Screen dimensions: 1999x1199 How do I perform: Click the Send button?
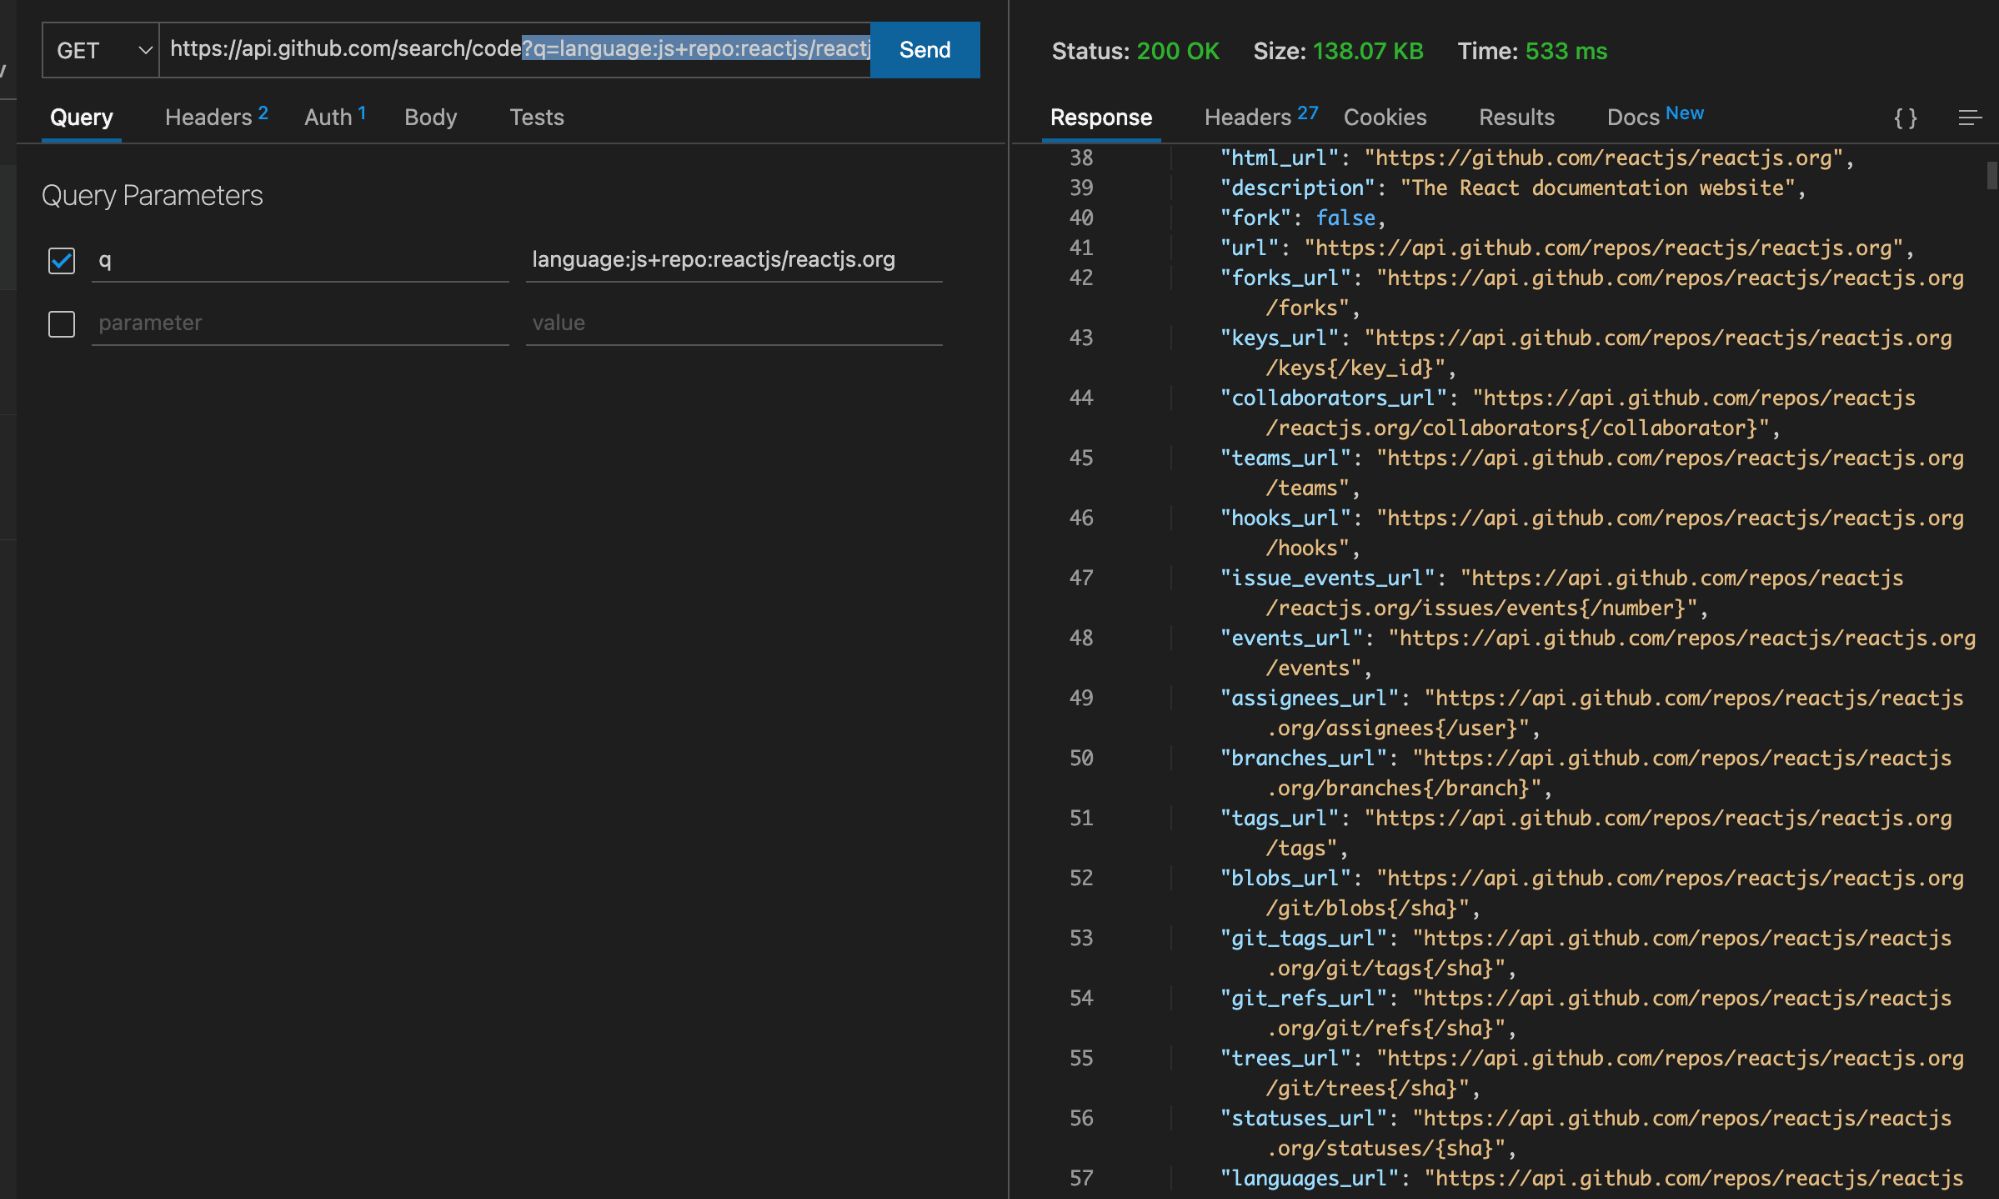(x=923, y=50)
